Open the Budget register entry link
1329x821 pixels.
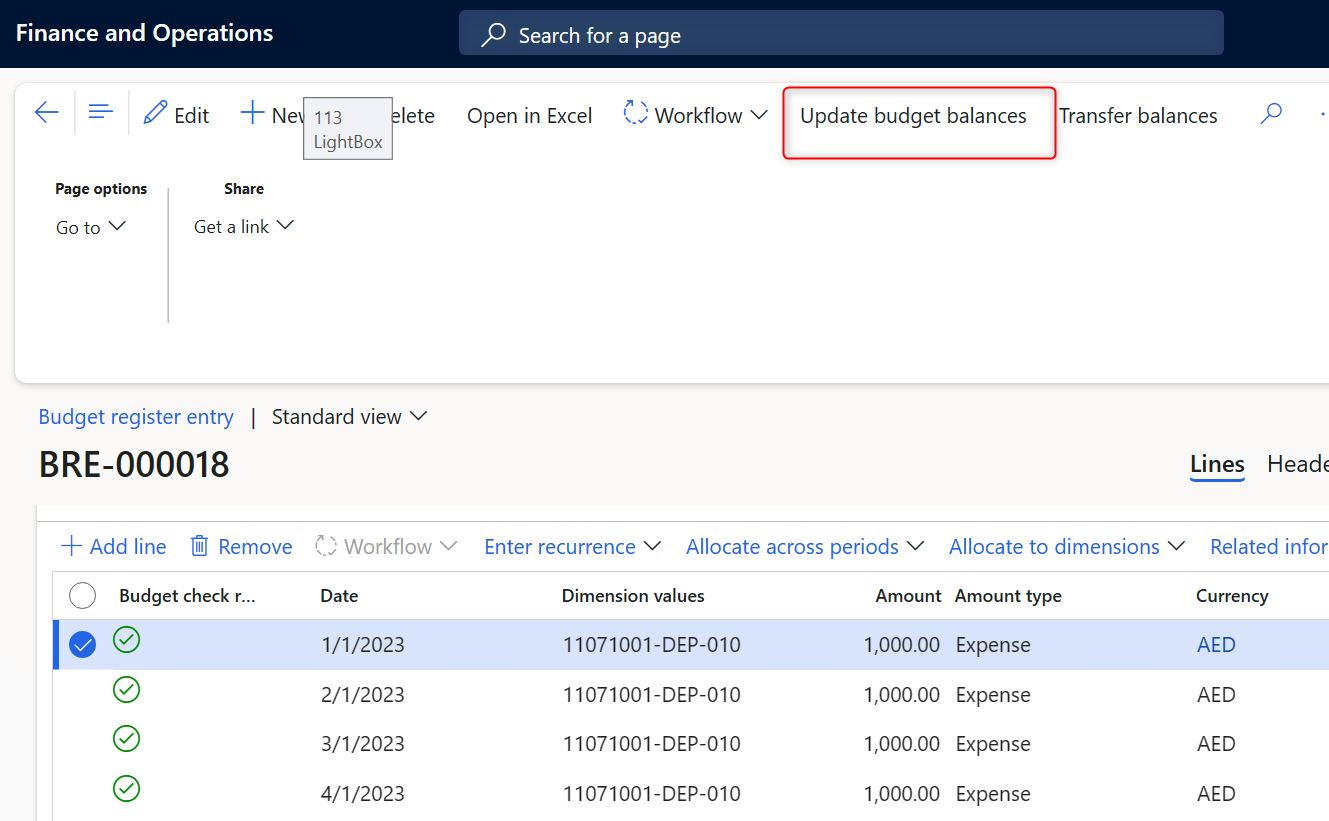pos(136,417)
